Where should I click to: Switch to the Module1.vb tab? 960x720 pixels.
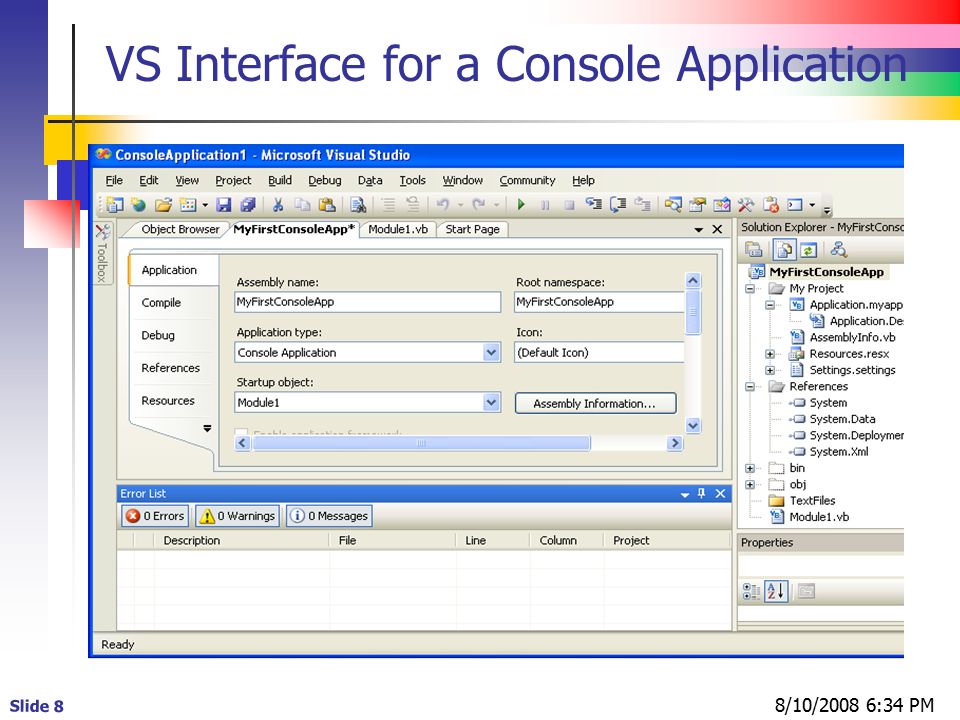(x=398, y=229)
